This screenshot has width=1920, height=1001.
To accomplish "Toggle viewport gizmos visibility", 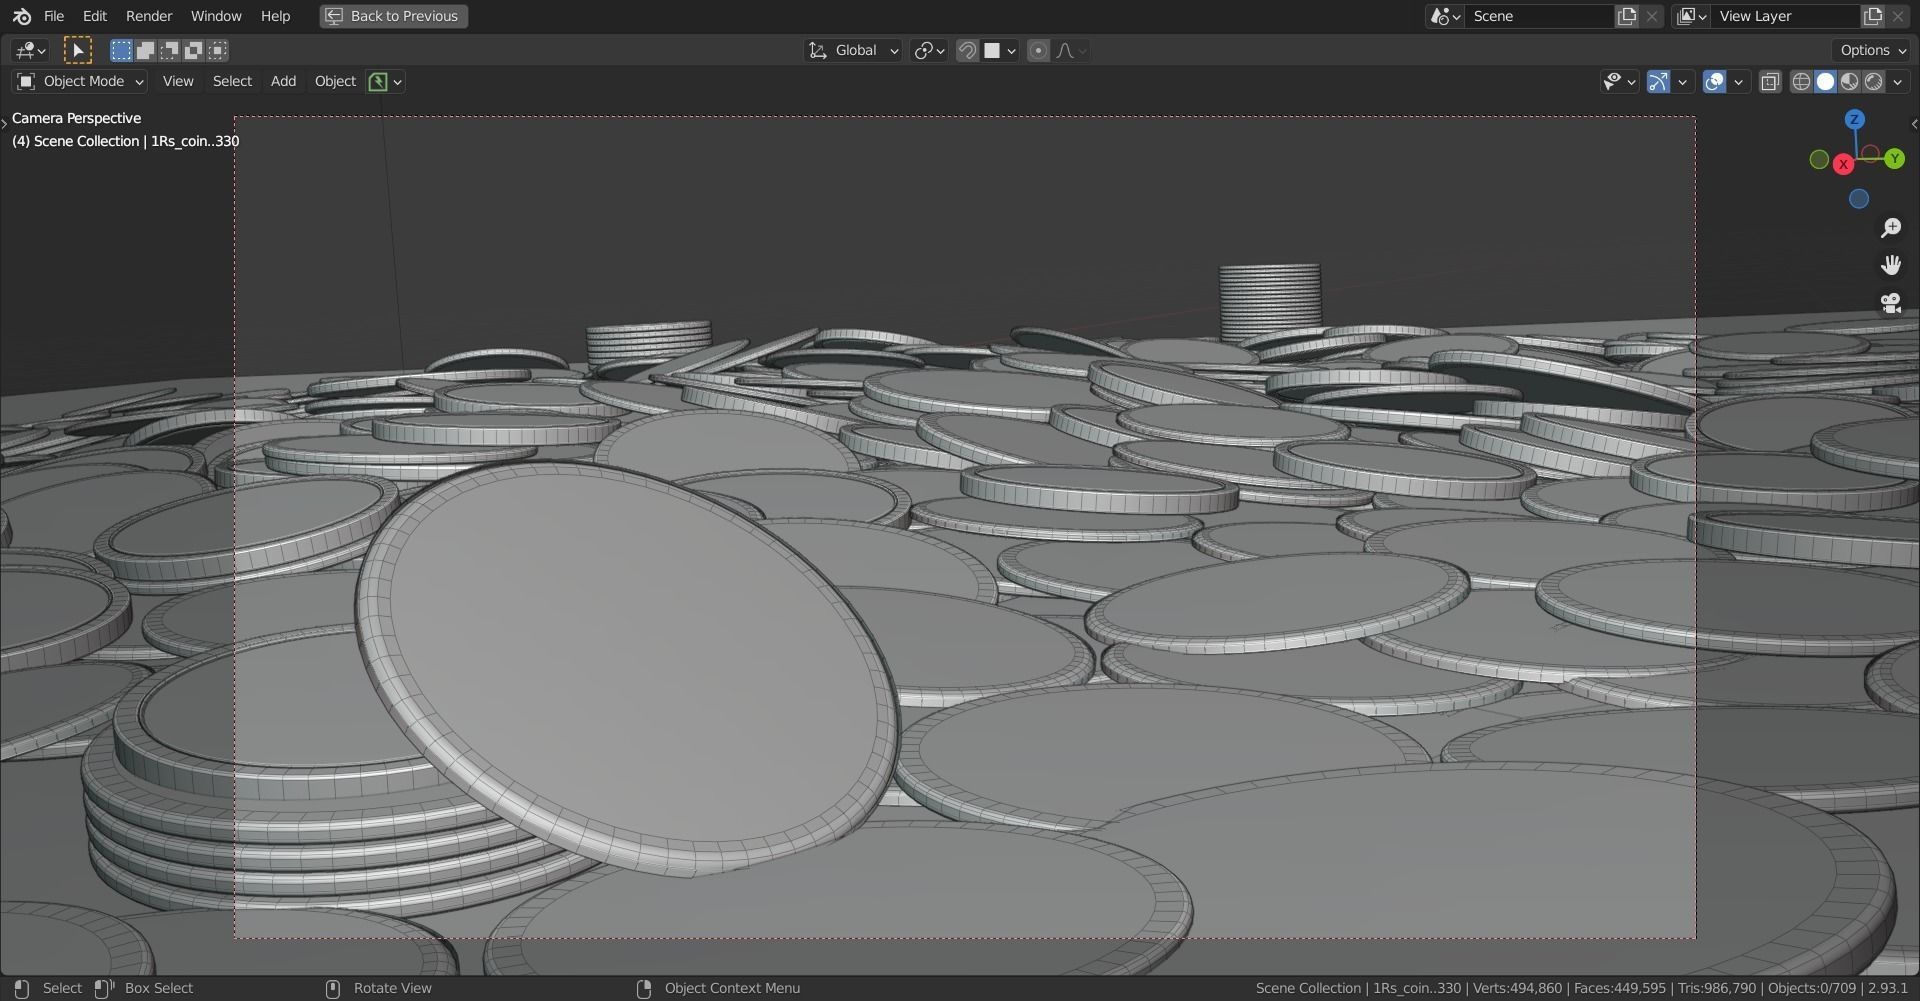I will (1658, 81).
